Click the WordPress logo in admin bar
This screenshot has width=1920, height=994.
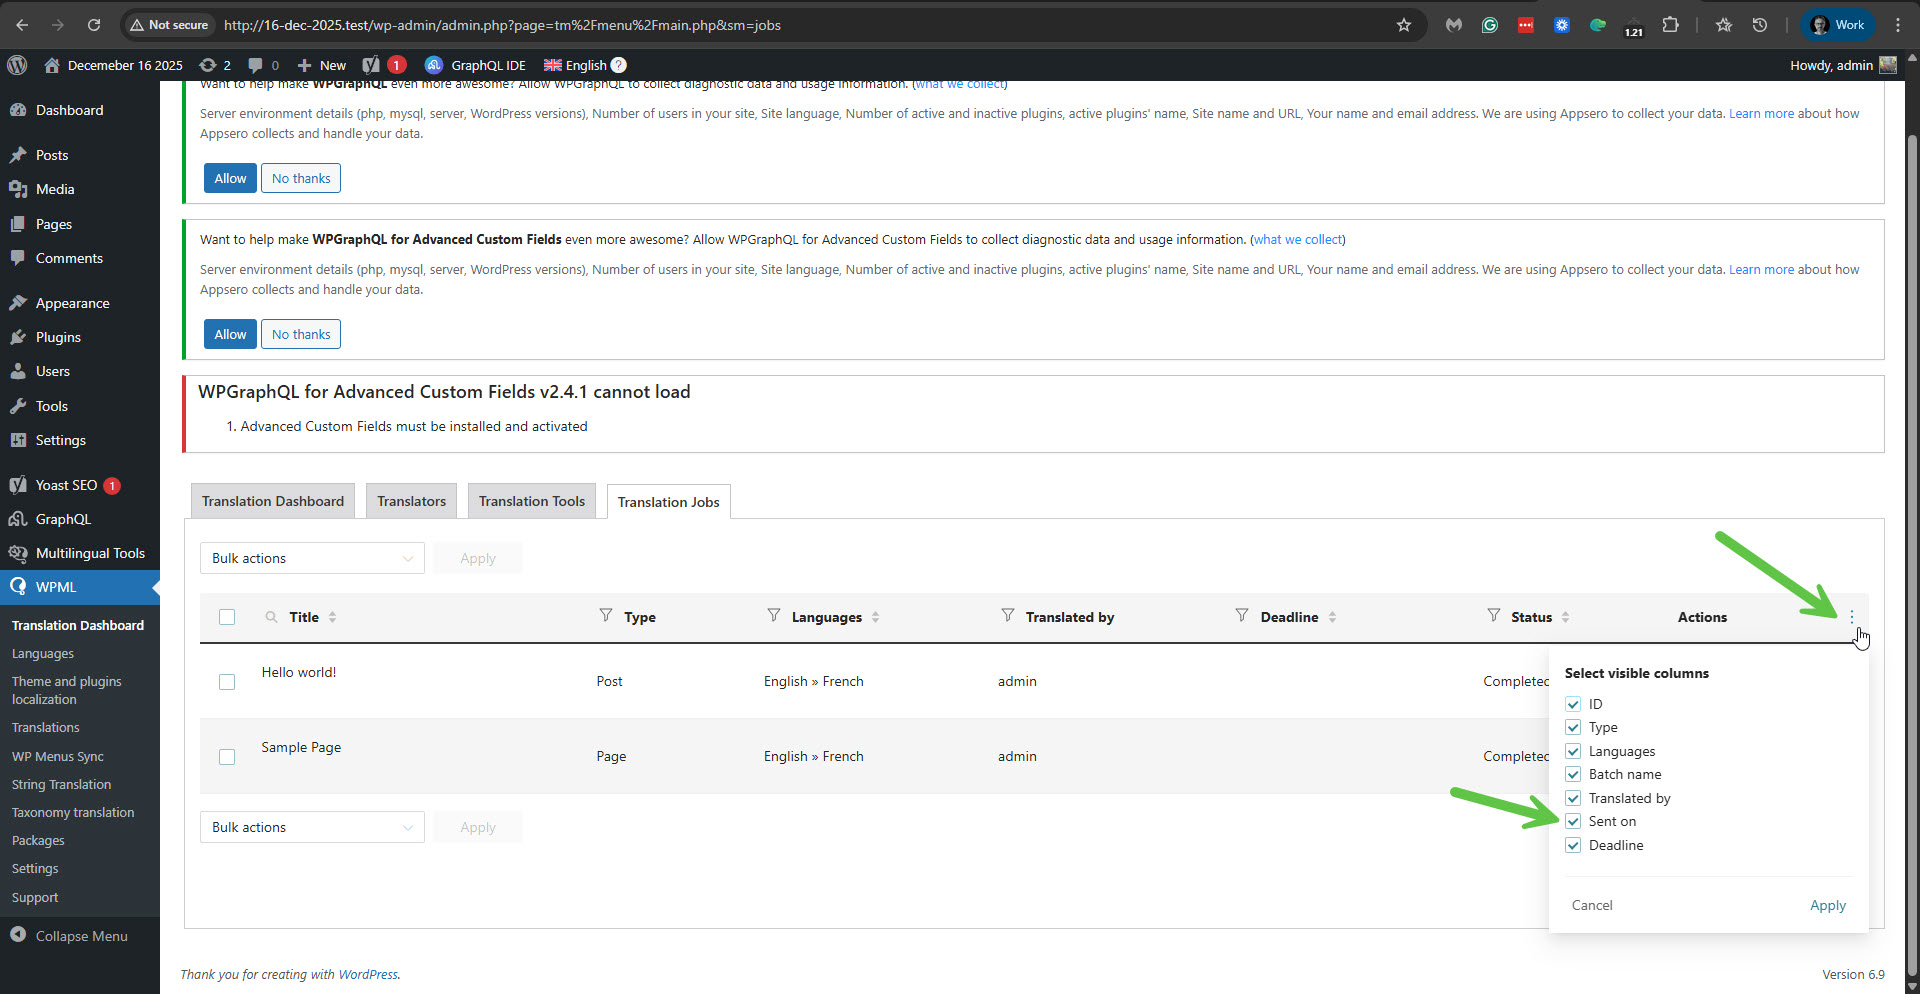click(x=17, y=65)
